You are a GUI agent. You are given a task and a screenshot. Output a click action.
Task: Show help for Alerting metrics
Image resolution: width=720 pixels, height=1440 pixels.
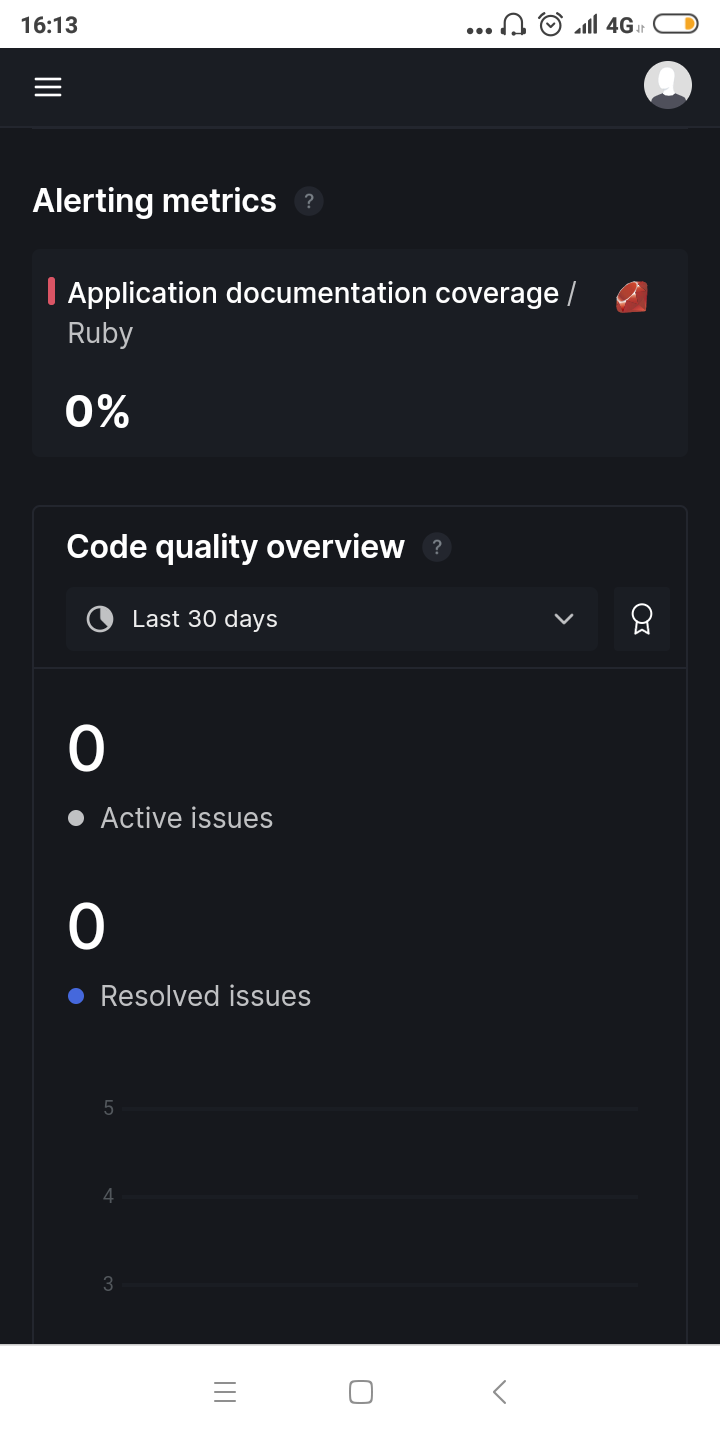[x=309, y=201]
